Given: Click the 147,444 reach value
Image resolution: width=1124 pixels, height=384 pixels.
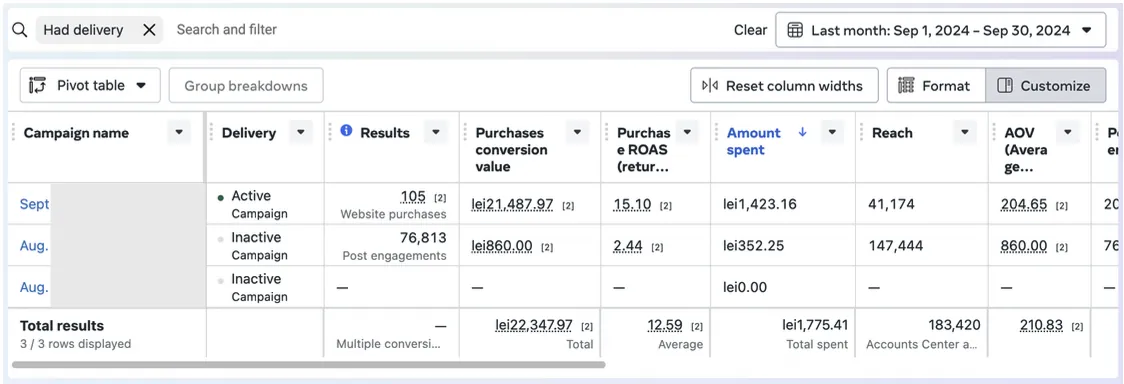Looking at the screenshot, I should (895, 246).
